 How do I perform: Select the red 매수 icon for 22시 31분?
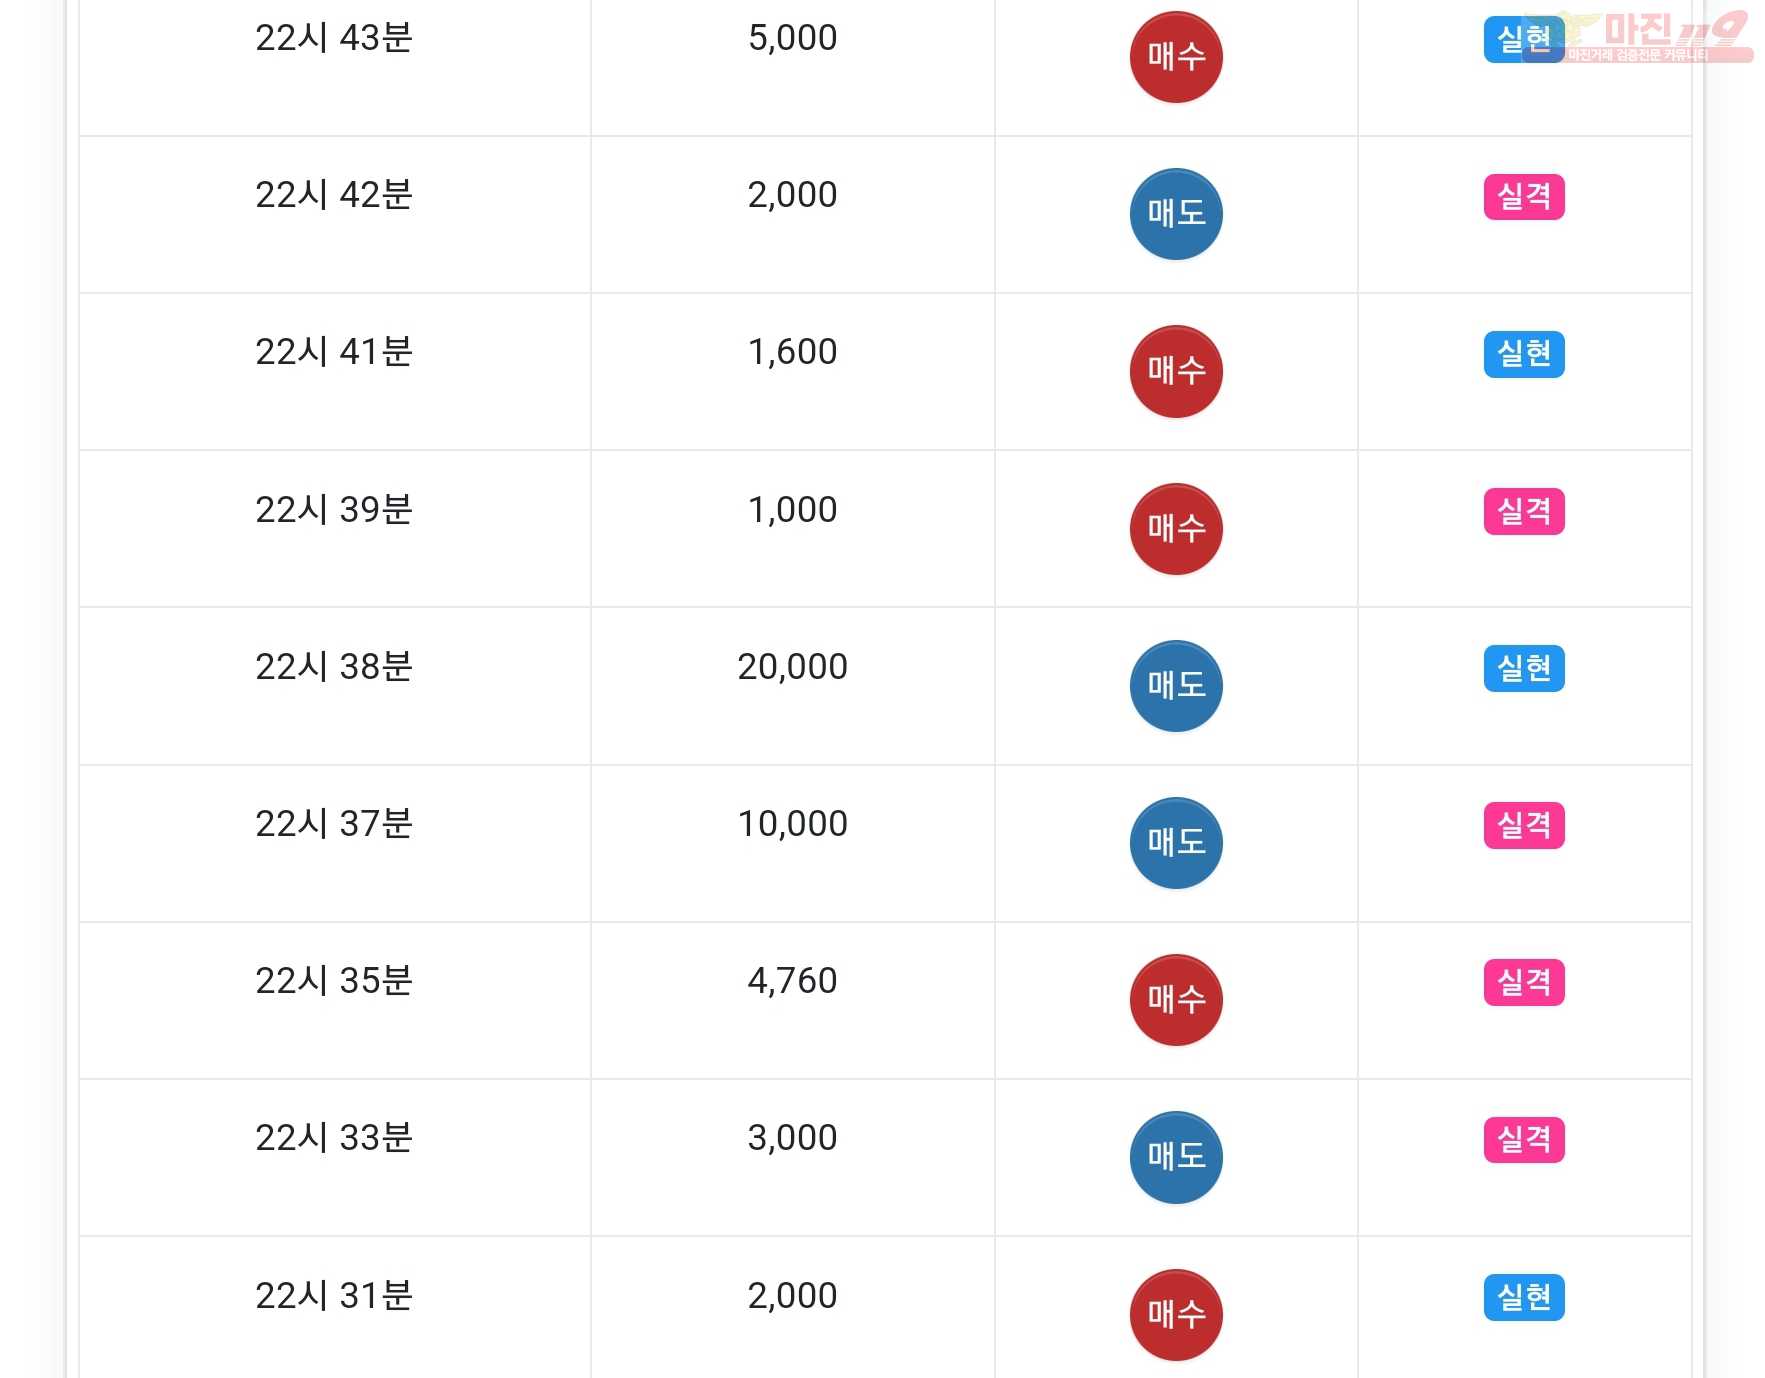pos(1176,1315)
